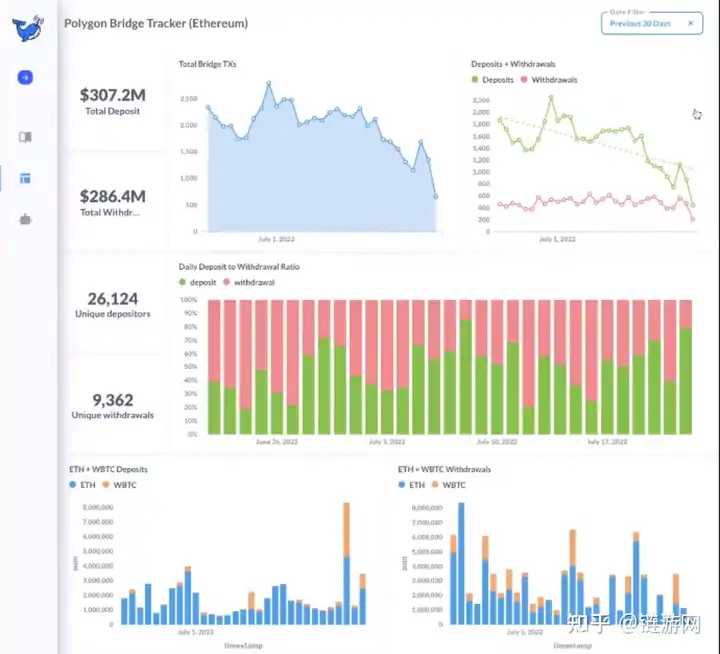The height and width of the screenshot is (654, 720).
Task: Open the Total Bridge TXs chart title
Action: point(207,64)
